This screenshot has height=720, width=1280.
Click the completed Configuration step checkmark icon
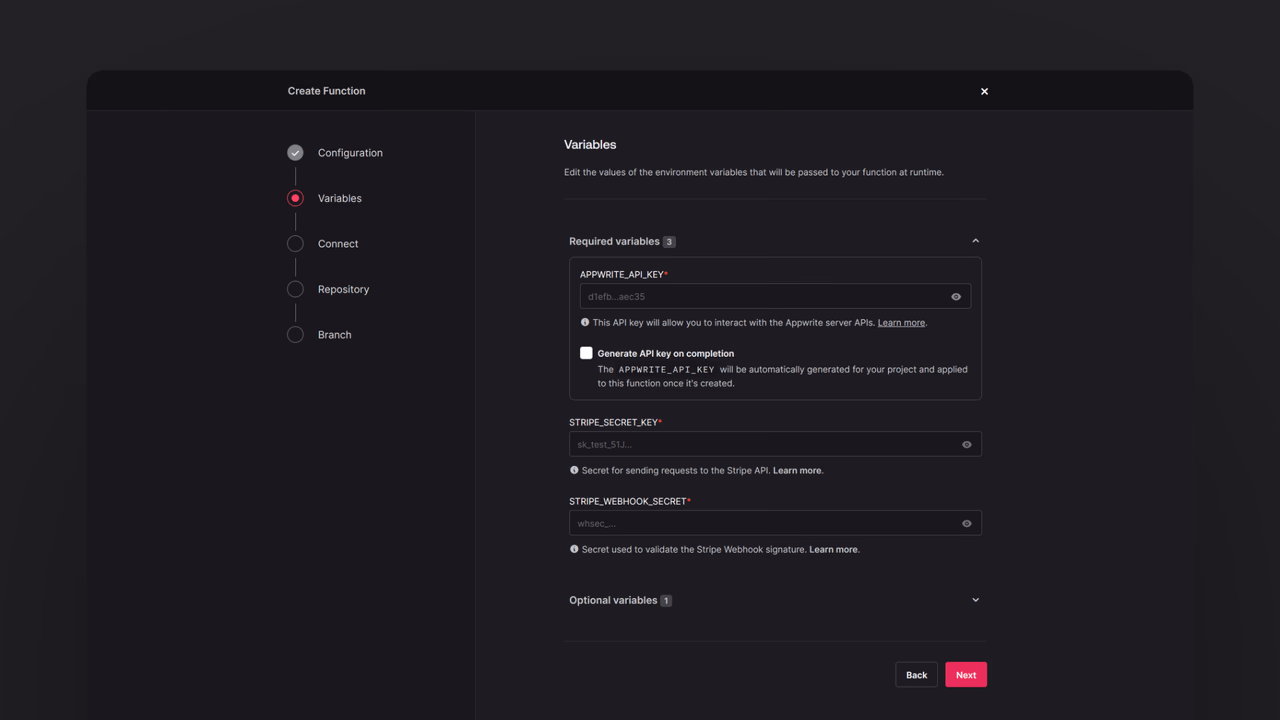[x=295, y=153]
